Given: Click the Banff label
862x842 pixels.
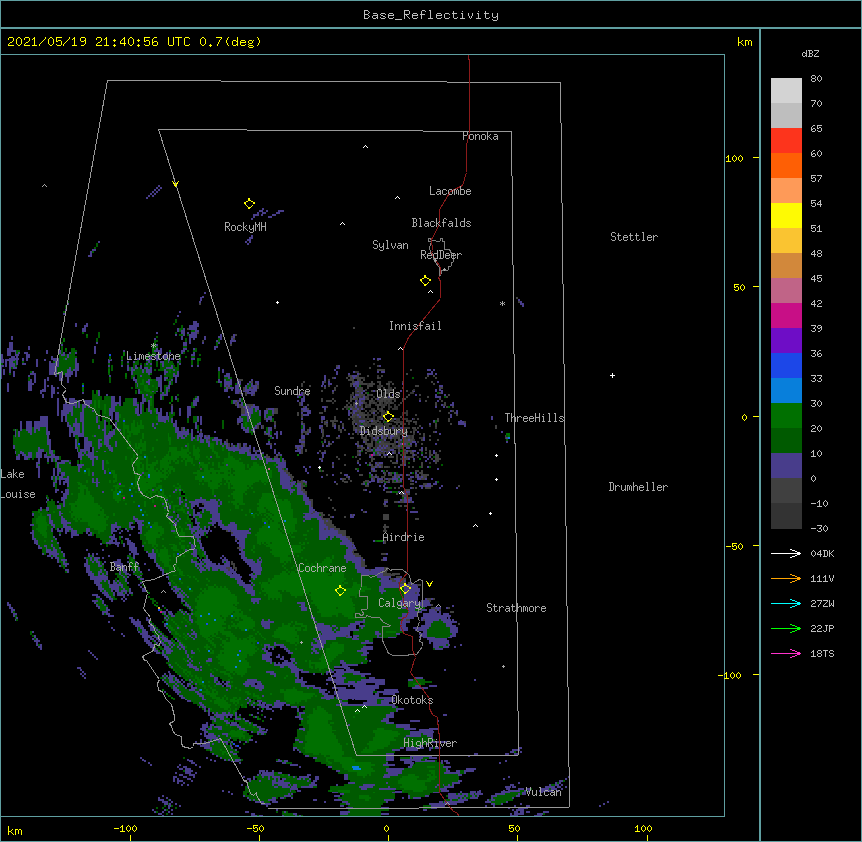Looking at the screenshot, I should (124, 567).
